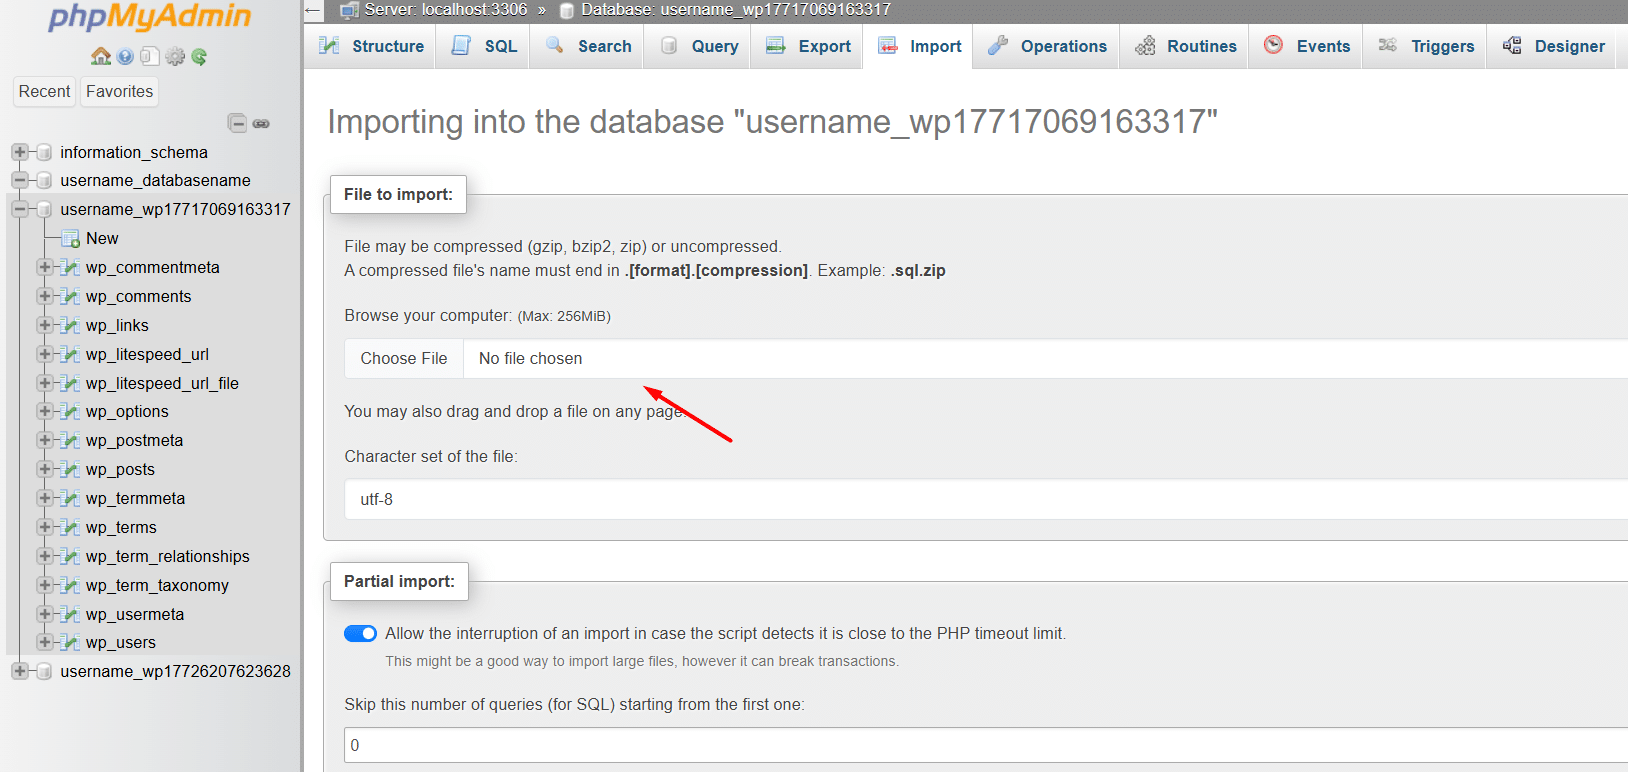Screen dimensions: 1628x772
Task: Reload navigation panel with green arrow
Action: (x=199, y=56)
